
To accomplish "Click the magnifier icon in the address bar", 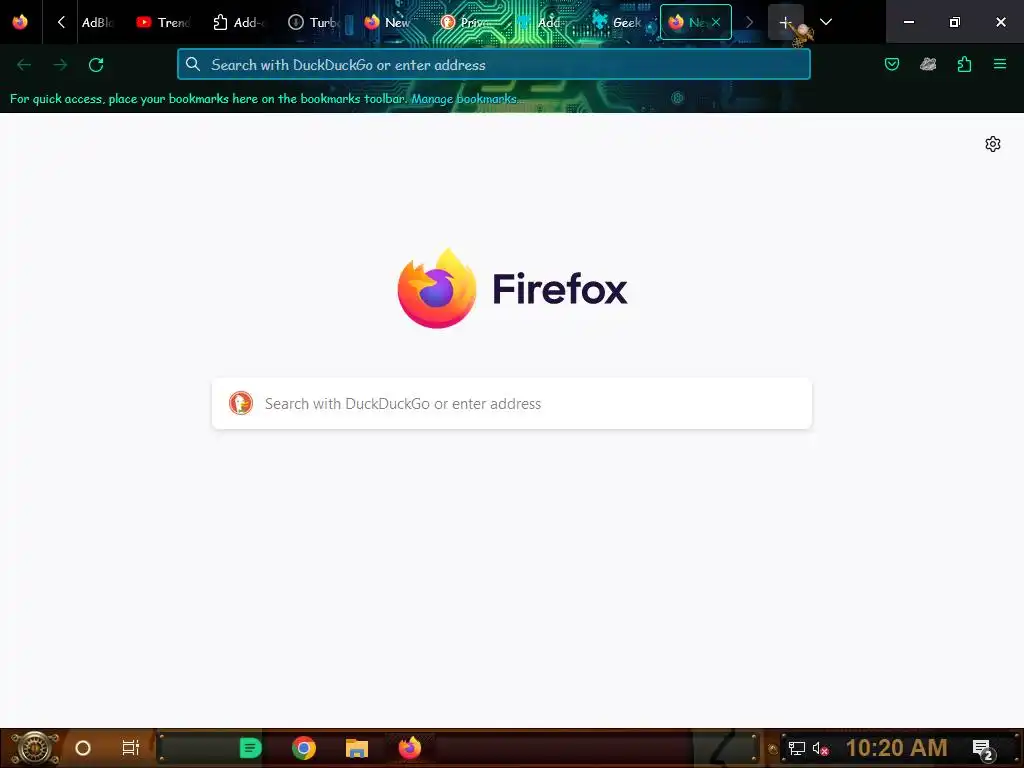I will [x=193, y=64].
